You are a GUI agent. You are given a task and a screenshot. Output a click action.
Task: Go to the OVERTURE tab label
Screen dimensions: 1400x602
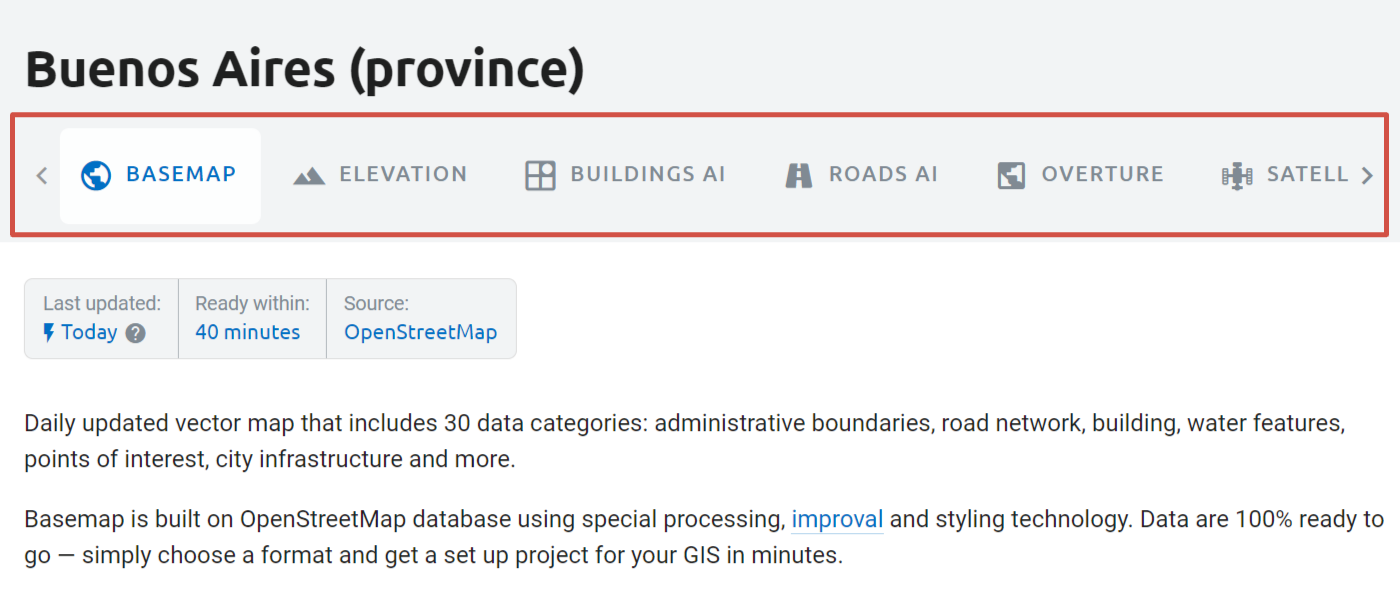point(1102,174)
